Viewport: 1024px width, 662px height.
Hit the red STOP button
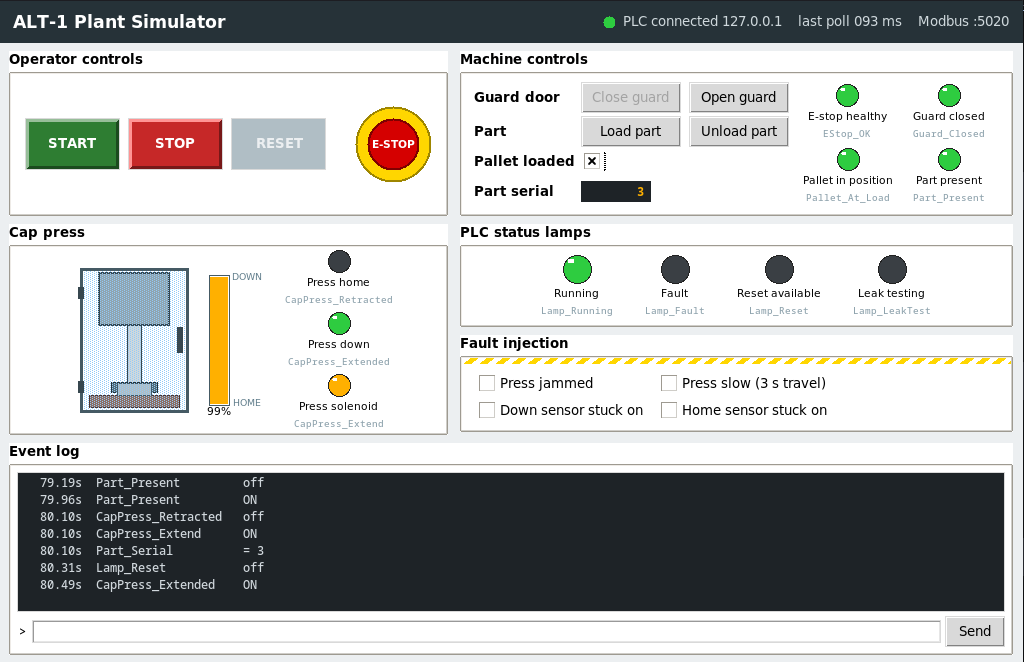175,144
